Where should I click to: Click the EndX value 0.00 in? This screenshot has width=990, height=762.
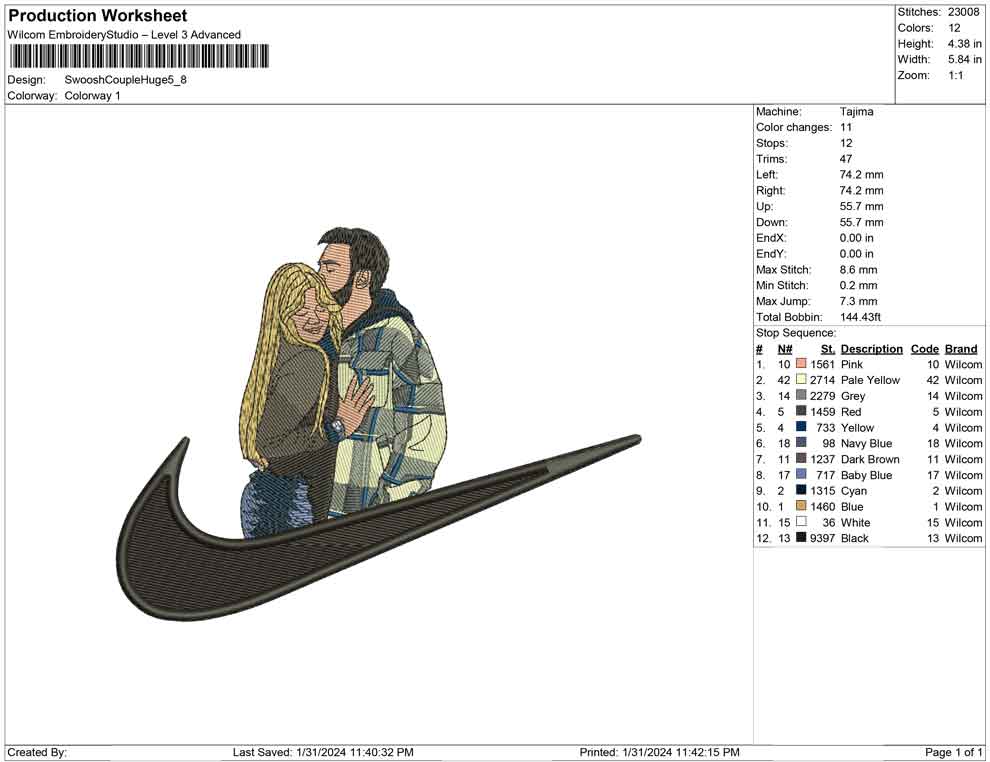(857, 238)
